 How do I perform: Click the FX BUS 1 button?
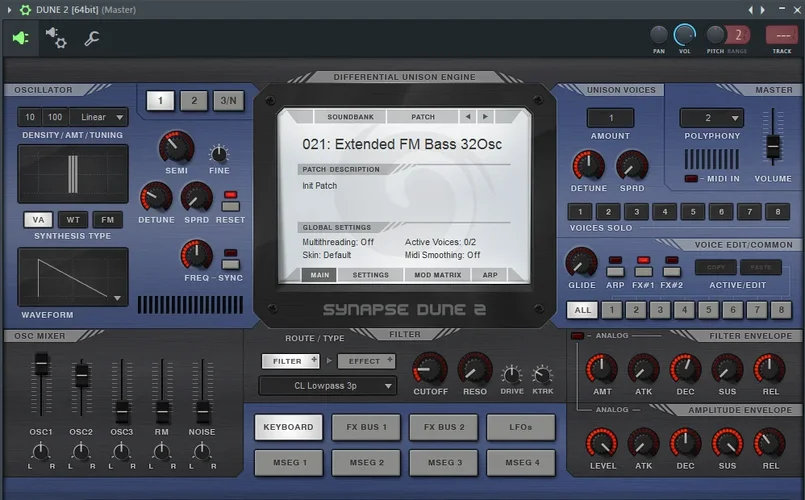(x=366, y=427)
